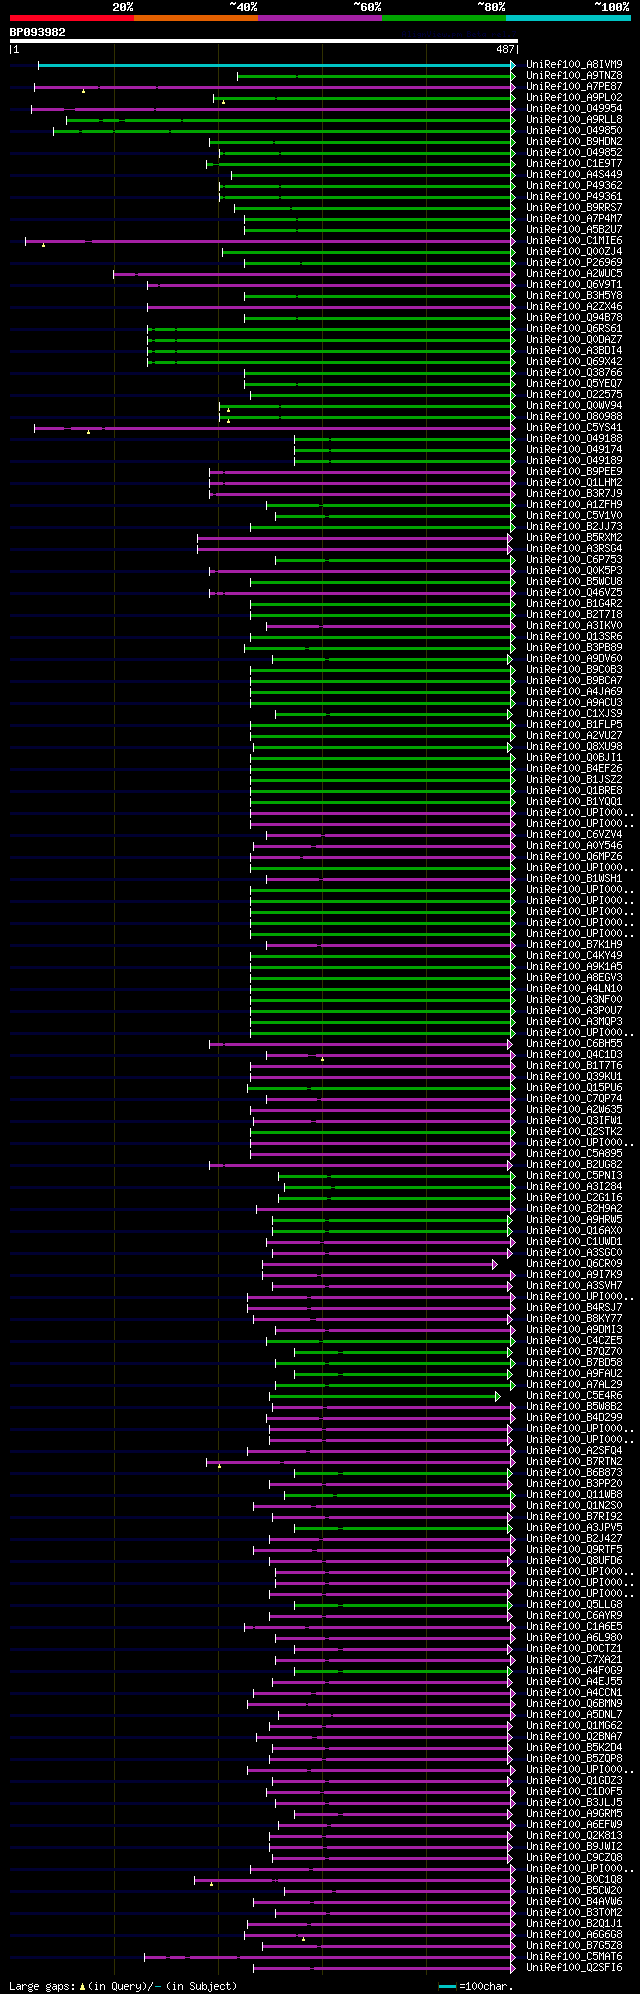Open hit UniRef100_Q6V9T1
The width and height of the screenshot is (640, 1994).
(x=574, y=285)
